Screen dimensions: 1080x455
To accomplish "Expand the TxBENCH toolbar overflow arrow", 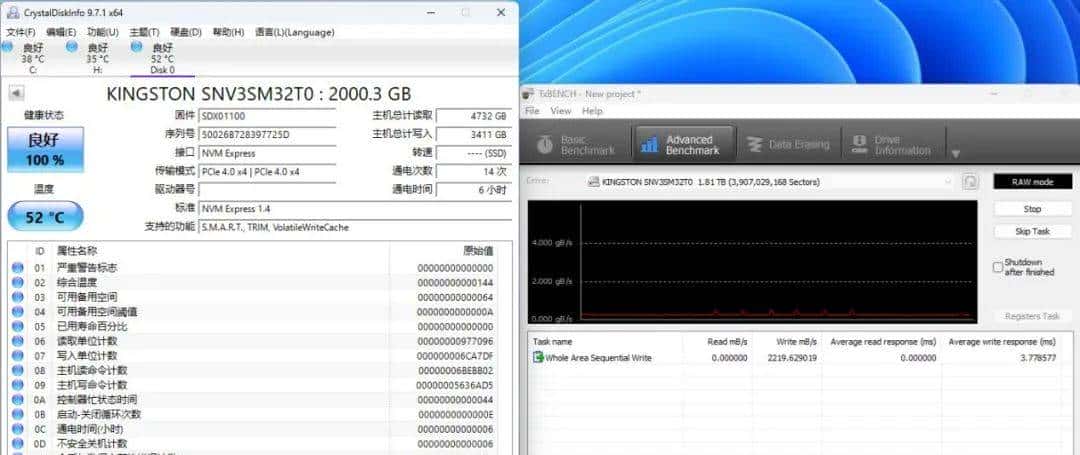I will coord(955,153).
